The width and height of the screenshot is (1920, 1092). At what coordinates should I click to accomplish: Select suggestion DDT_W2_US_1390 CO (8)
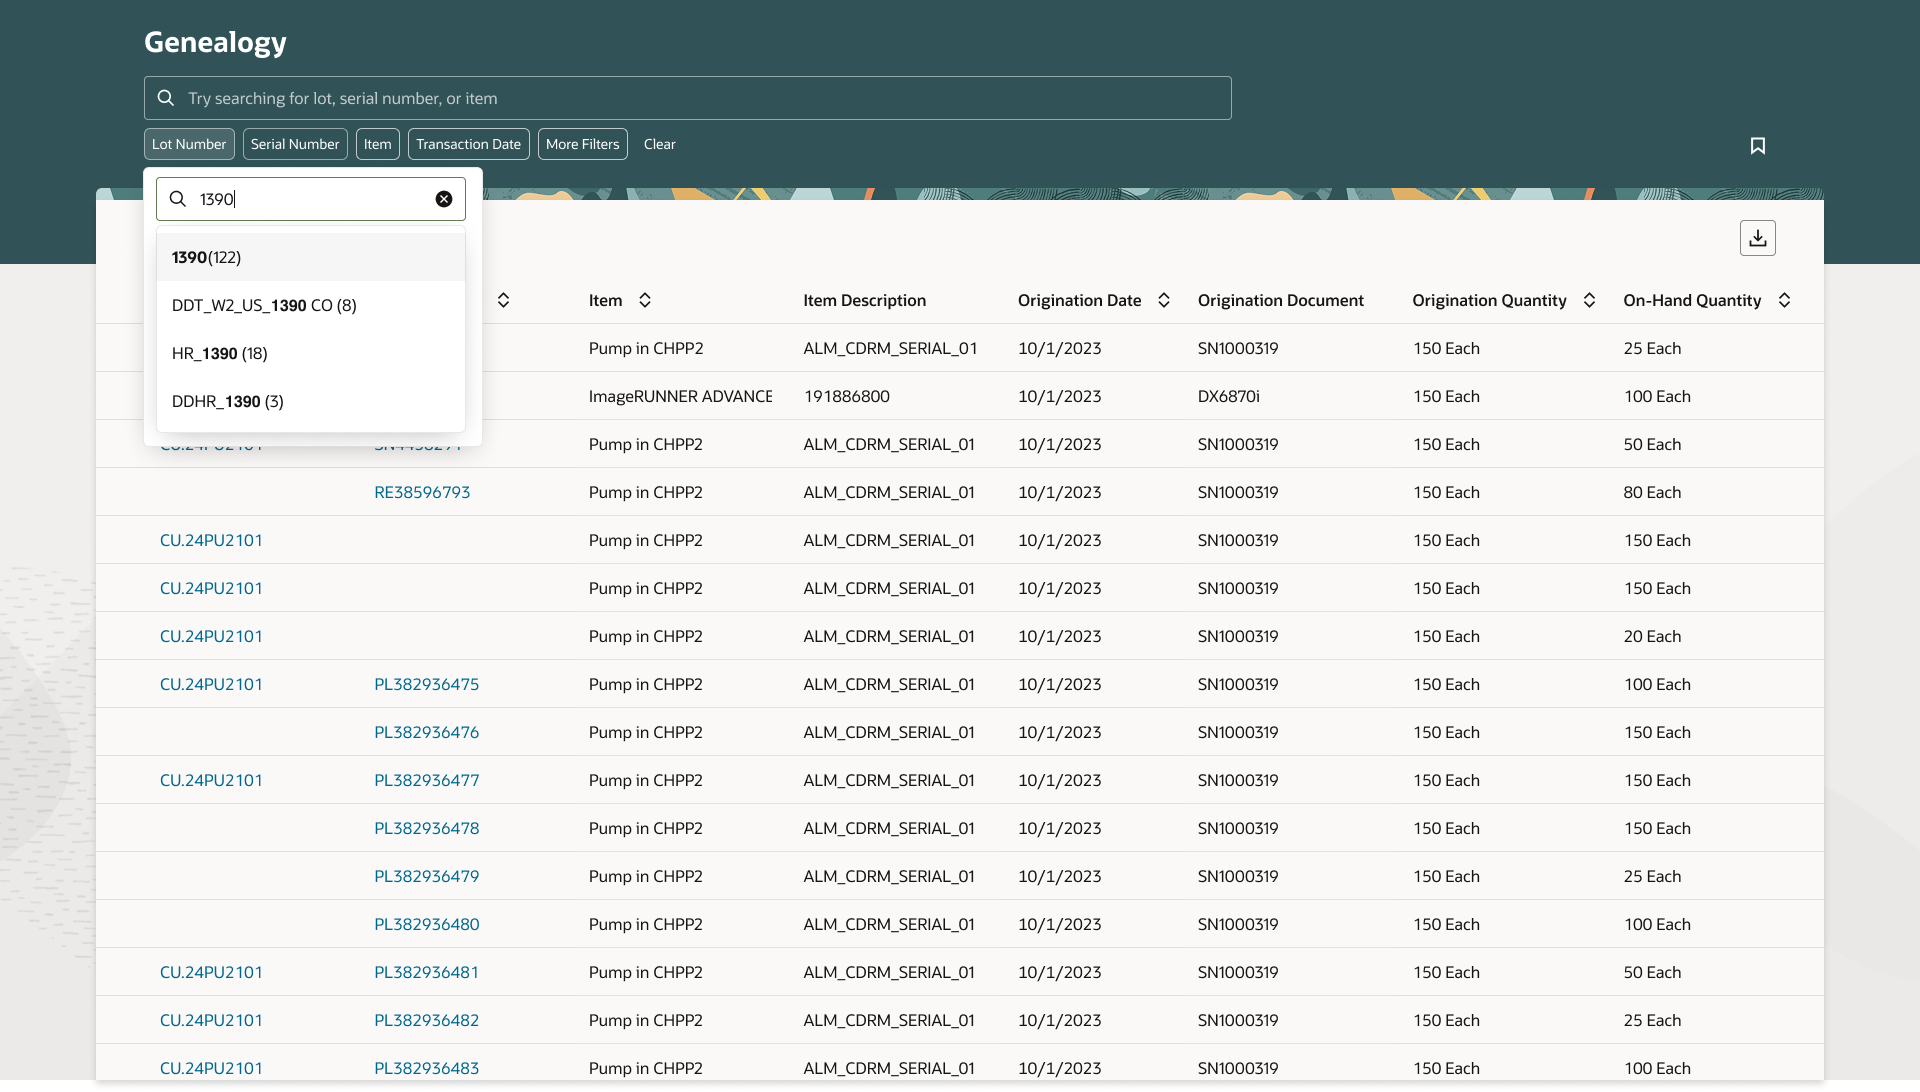click(x=264, y=305)
